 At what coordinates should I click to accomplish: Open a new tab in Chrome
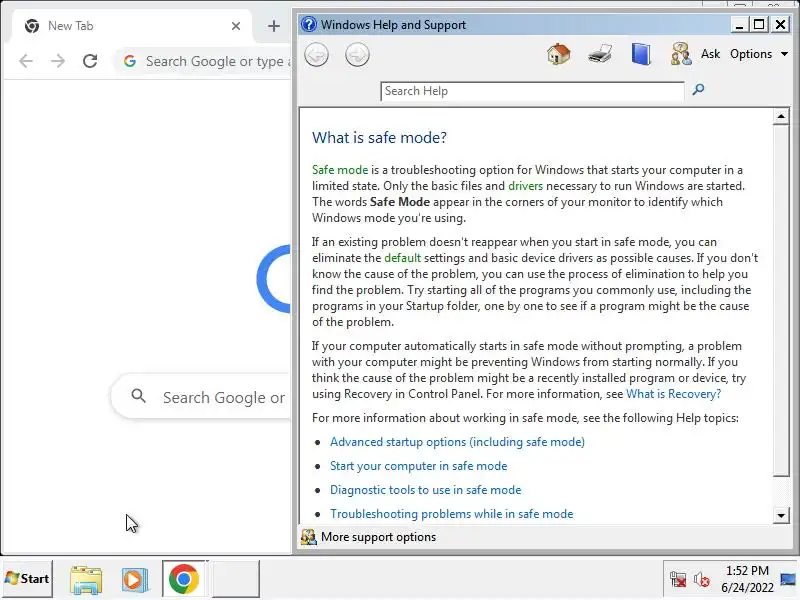274,26
